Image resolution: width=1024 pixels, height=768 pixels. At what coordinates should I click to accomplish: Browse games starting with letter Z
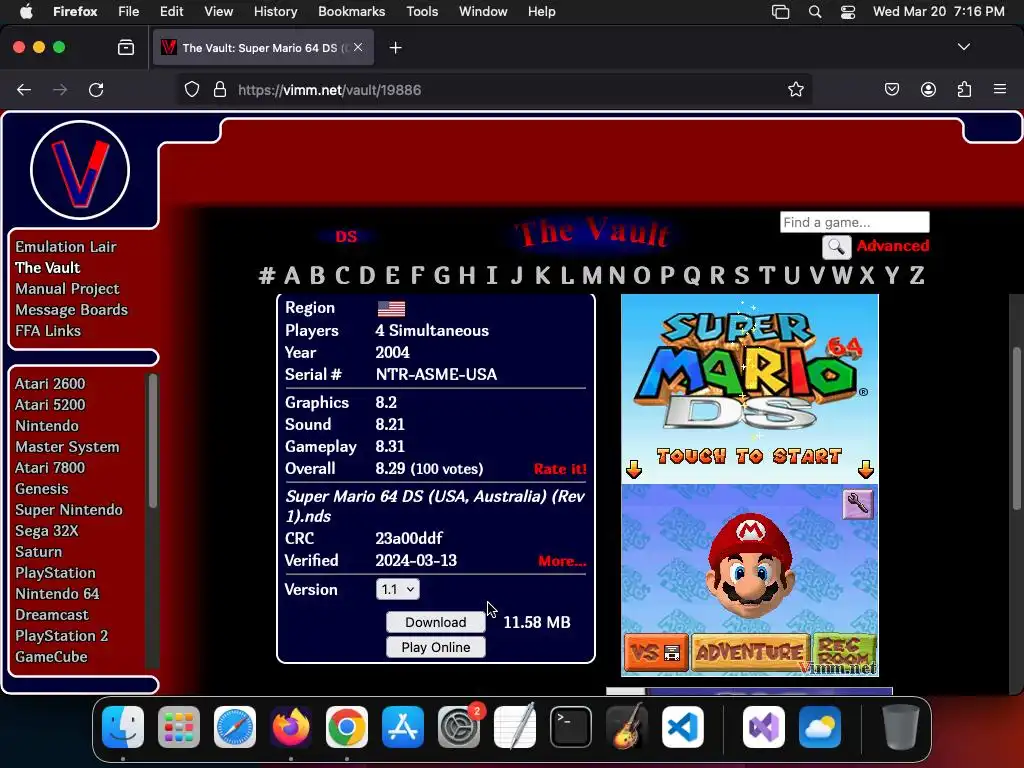917,276
